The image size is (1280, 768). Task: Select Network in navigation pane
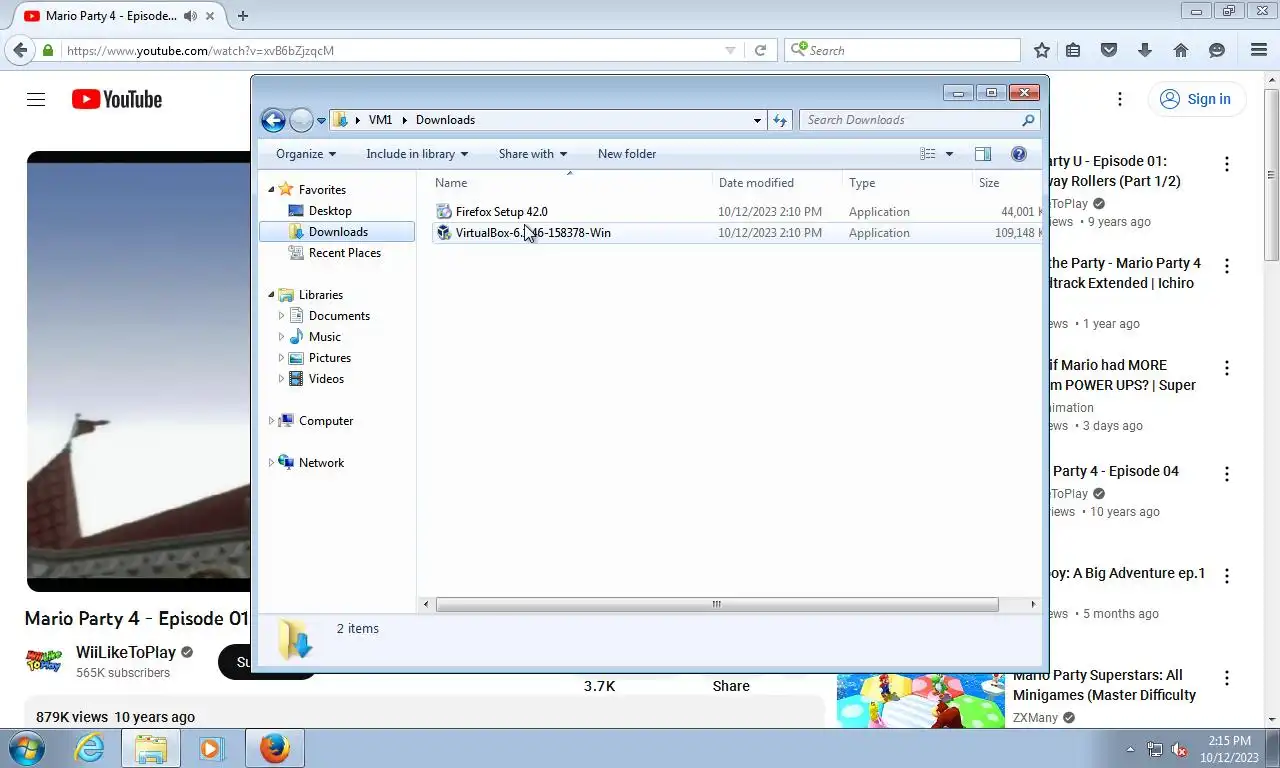321,463
